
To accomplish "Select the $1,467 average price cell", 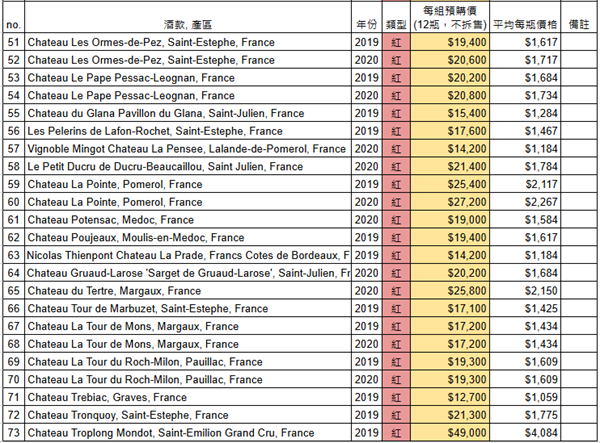I will point(525,131).
